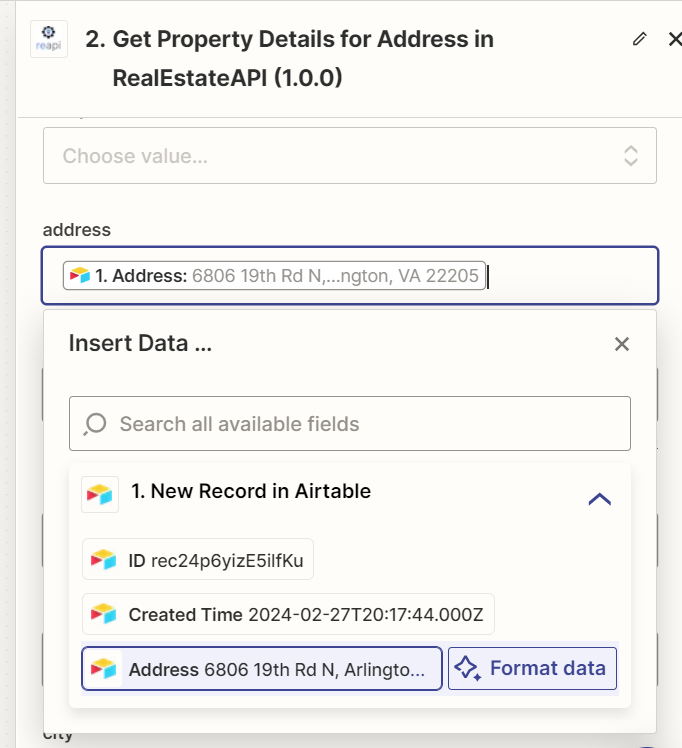
Task: Click Search all available fields box
Action: coord(350,423)
